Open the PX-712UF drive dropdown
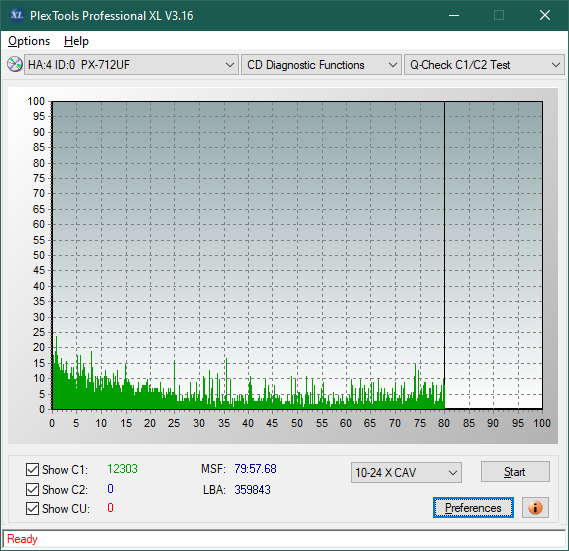Viewport: 569px width, 551px height. [131, 65]
